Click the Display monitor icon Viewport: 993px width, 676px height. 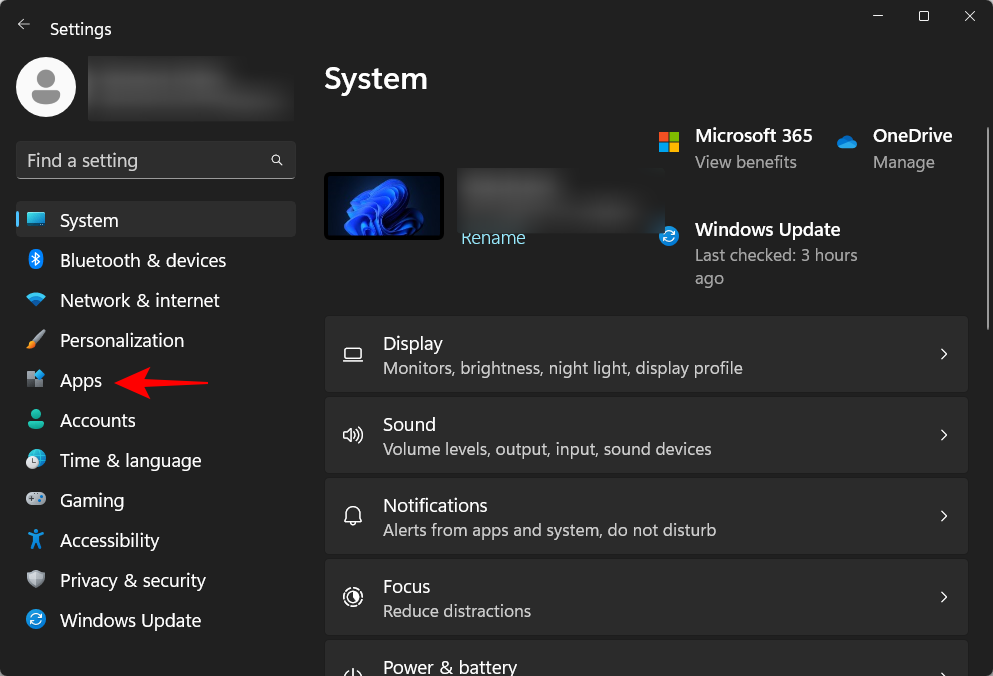point(352,354)
